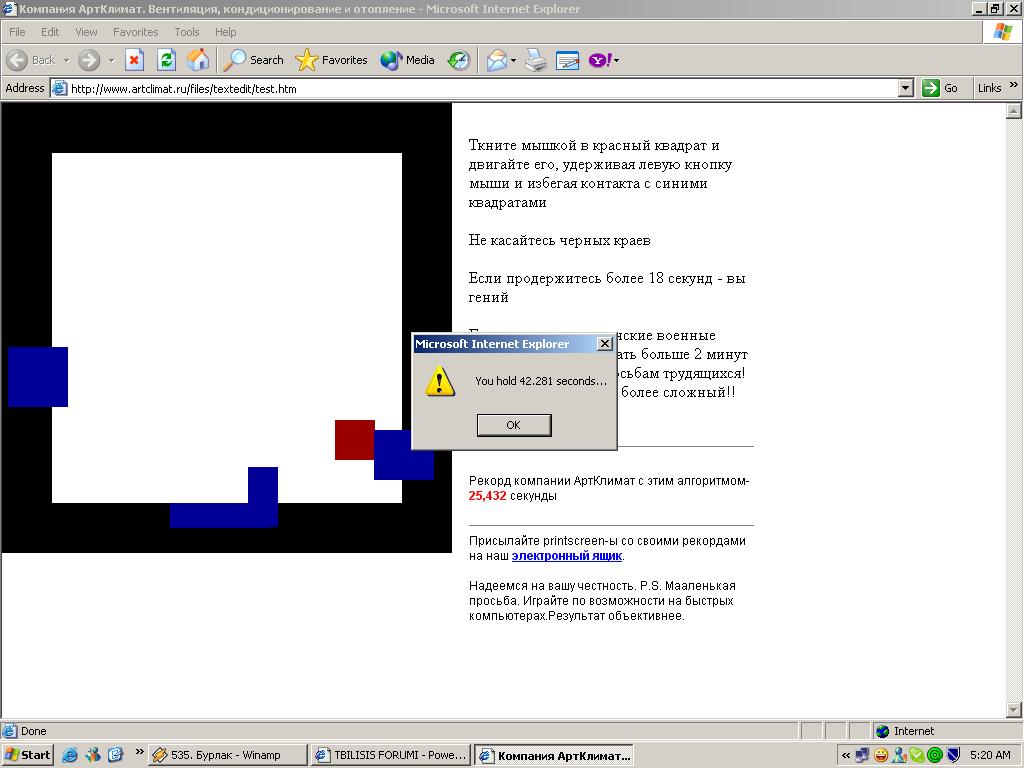This screenshot has height=768, width=1024.
Task: Click the Stop loading toolbar icon
Action: (134, 60)
